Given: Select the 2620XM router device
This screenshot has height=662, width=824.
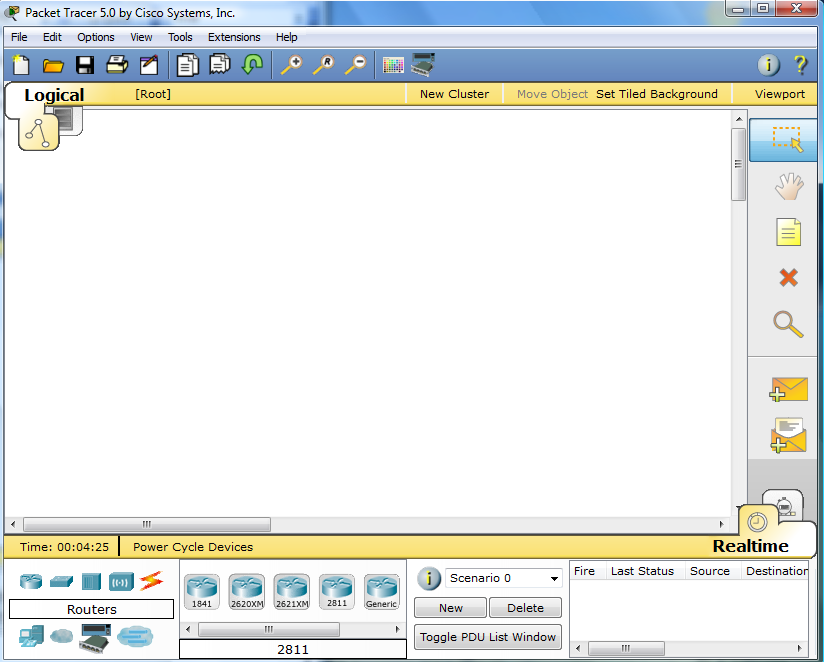Looking at the screenshot, I should pos(247,592).
